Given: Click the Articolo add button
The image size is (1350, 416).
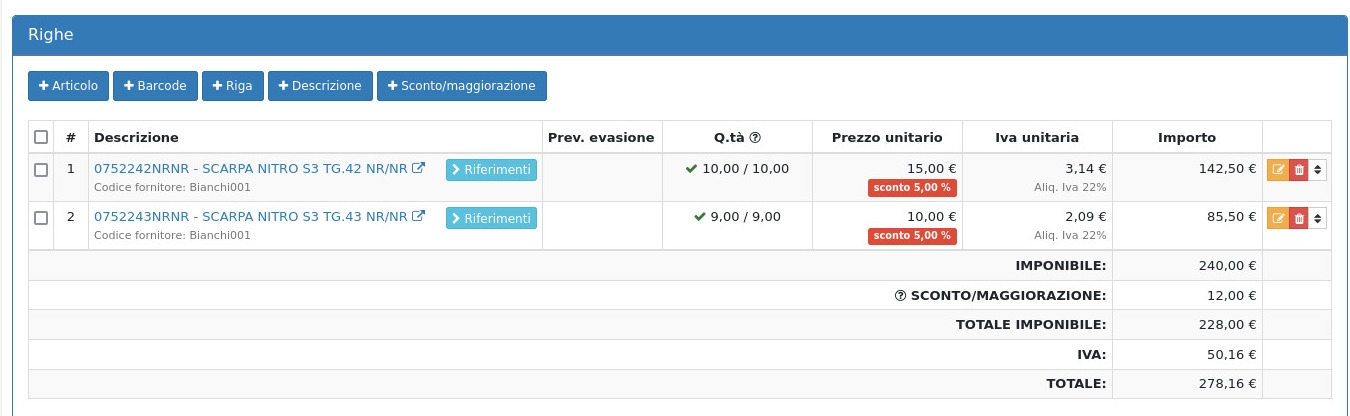Looking at the screenshot, I should pyautogui.click(x=68, y=86).
